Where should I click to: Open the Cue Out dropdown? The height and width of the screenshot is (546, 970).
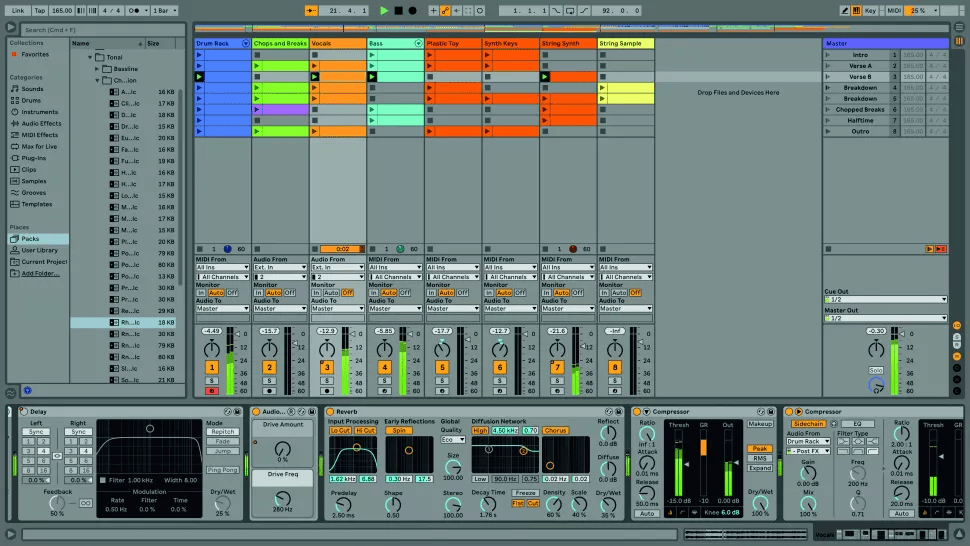(885, 299)
